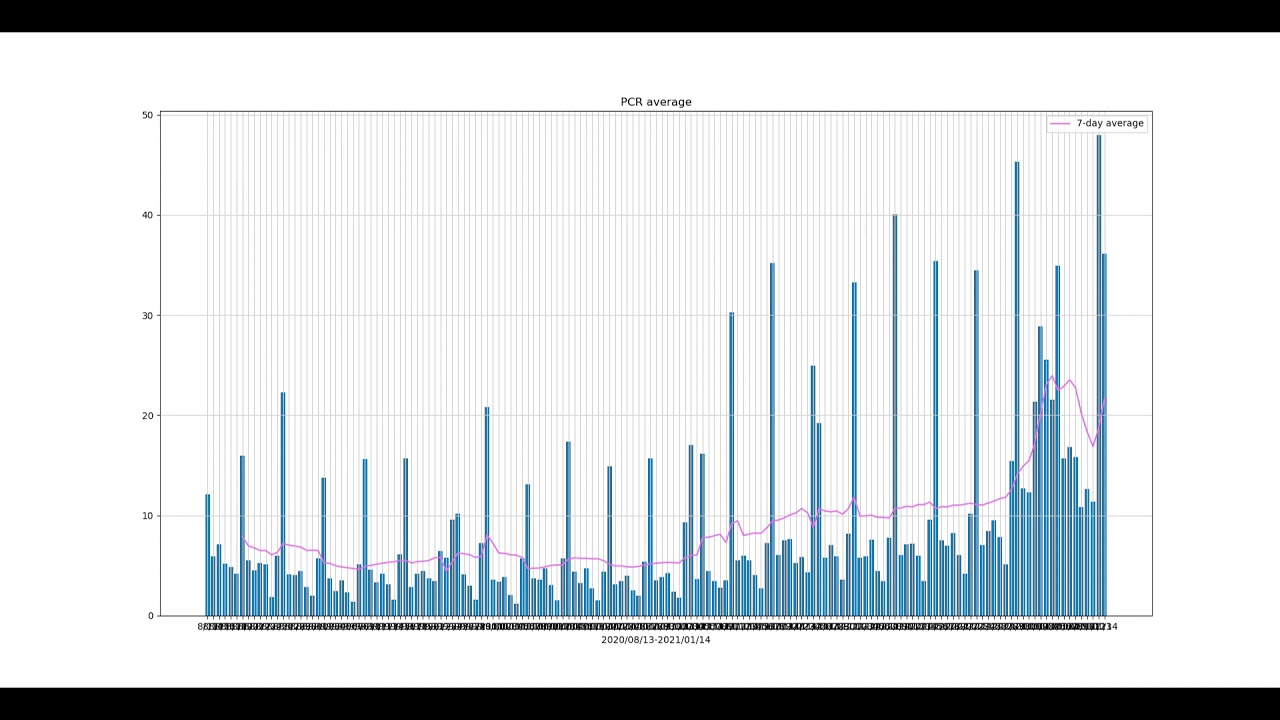Click the "PCR average" chart title

(x=655, y=102)
